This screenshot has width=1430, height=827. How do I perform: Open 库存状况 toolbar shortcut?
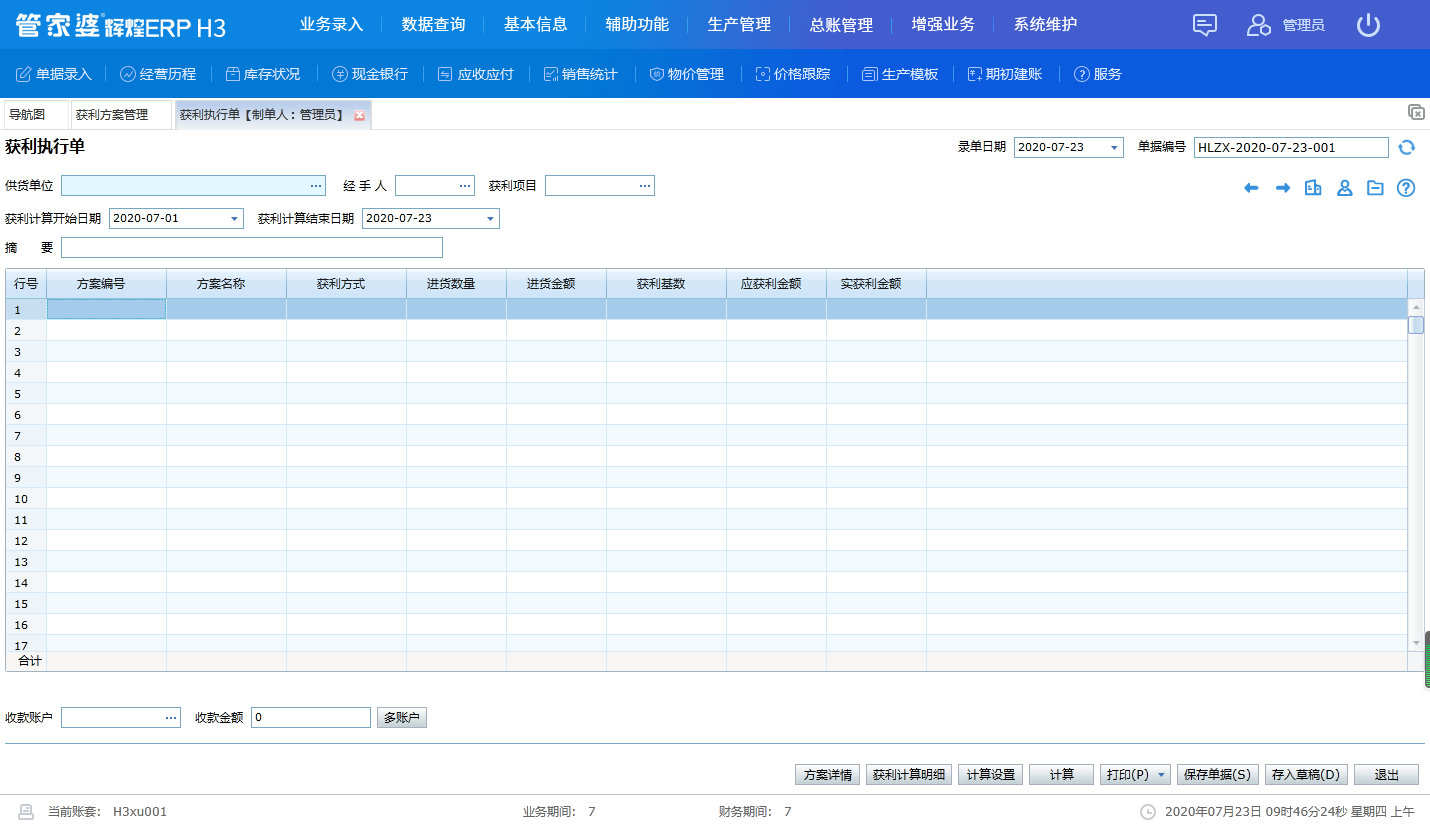pyautogui.click(x=262, y=74)
